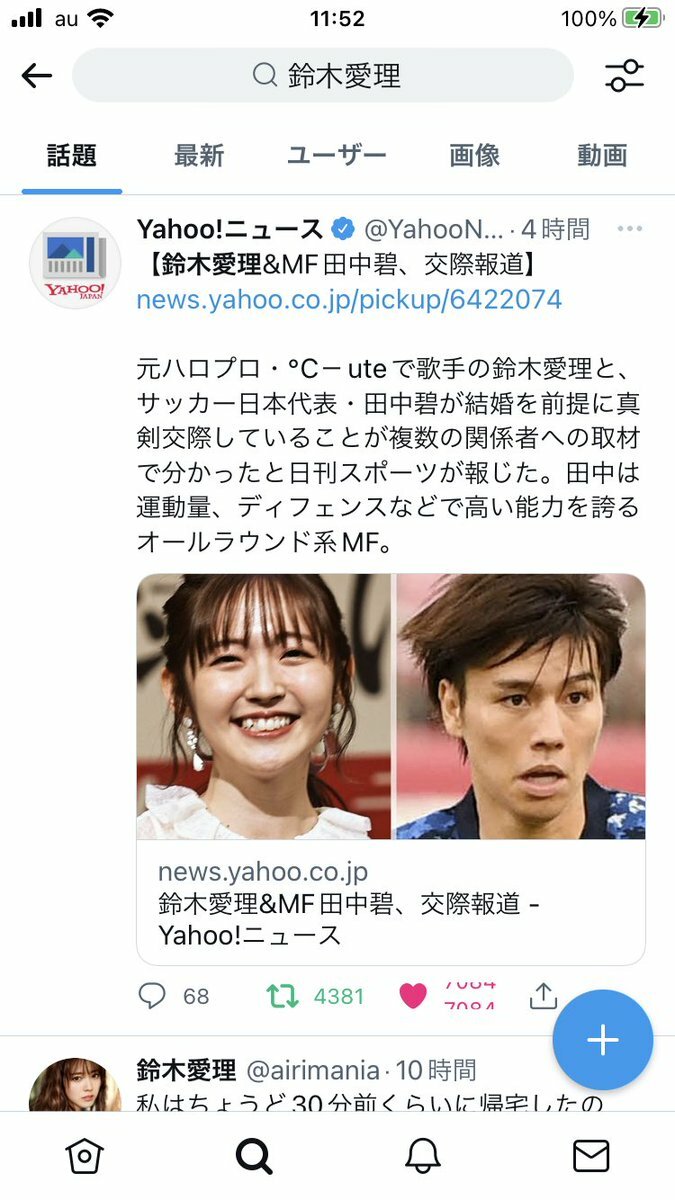Open the Messages envelope tab
Viewport: 675px width, 1200px height.
591,1156
